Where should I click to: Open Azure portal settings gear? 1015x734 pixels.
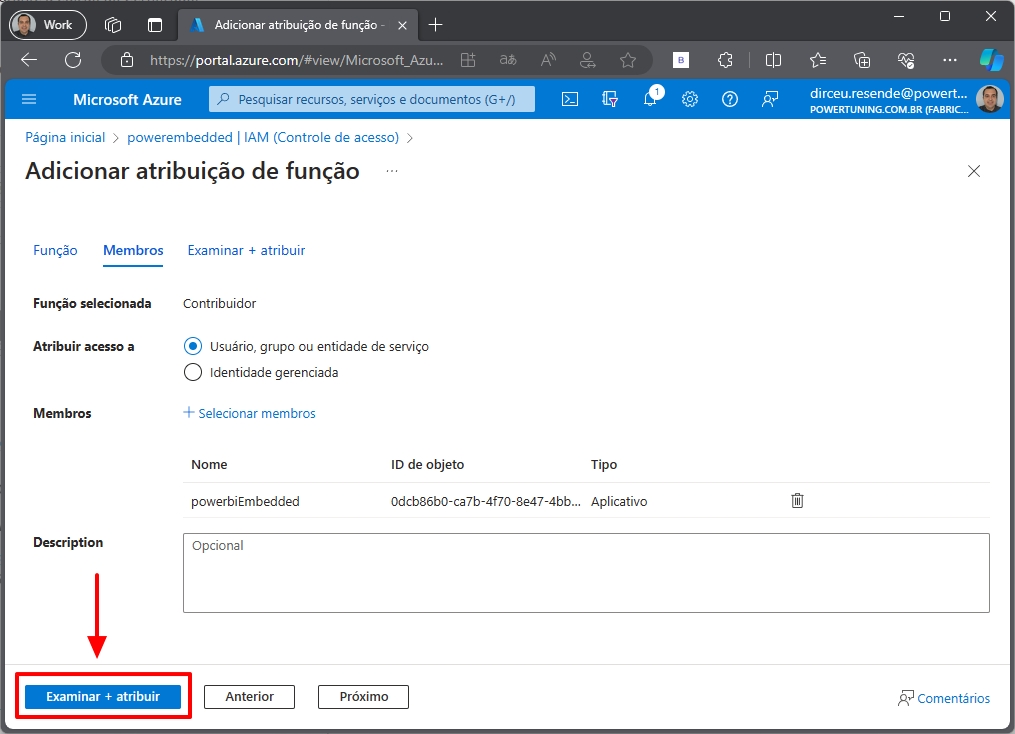[x=690, y=99]
